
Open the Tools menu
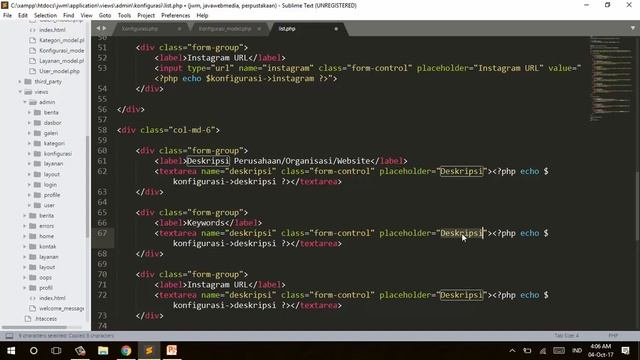[124, 16]
